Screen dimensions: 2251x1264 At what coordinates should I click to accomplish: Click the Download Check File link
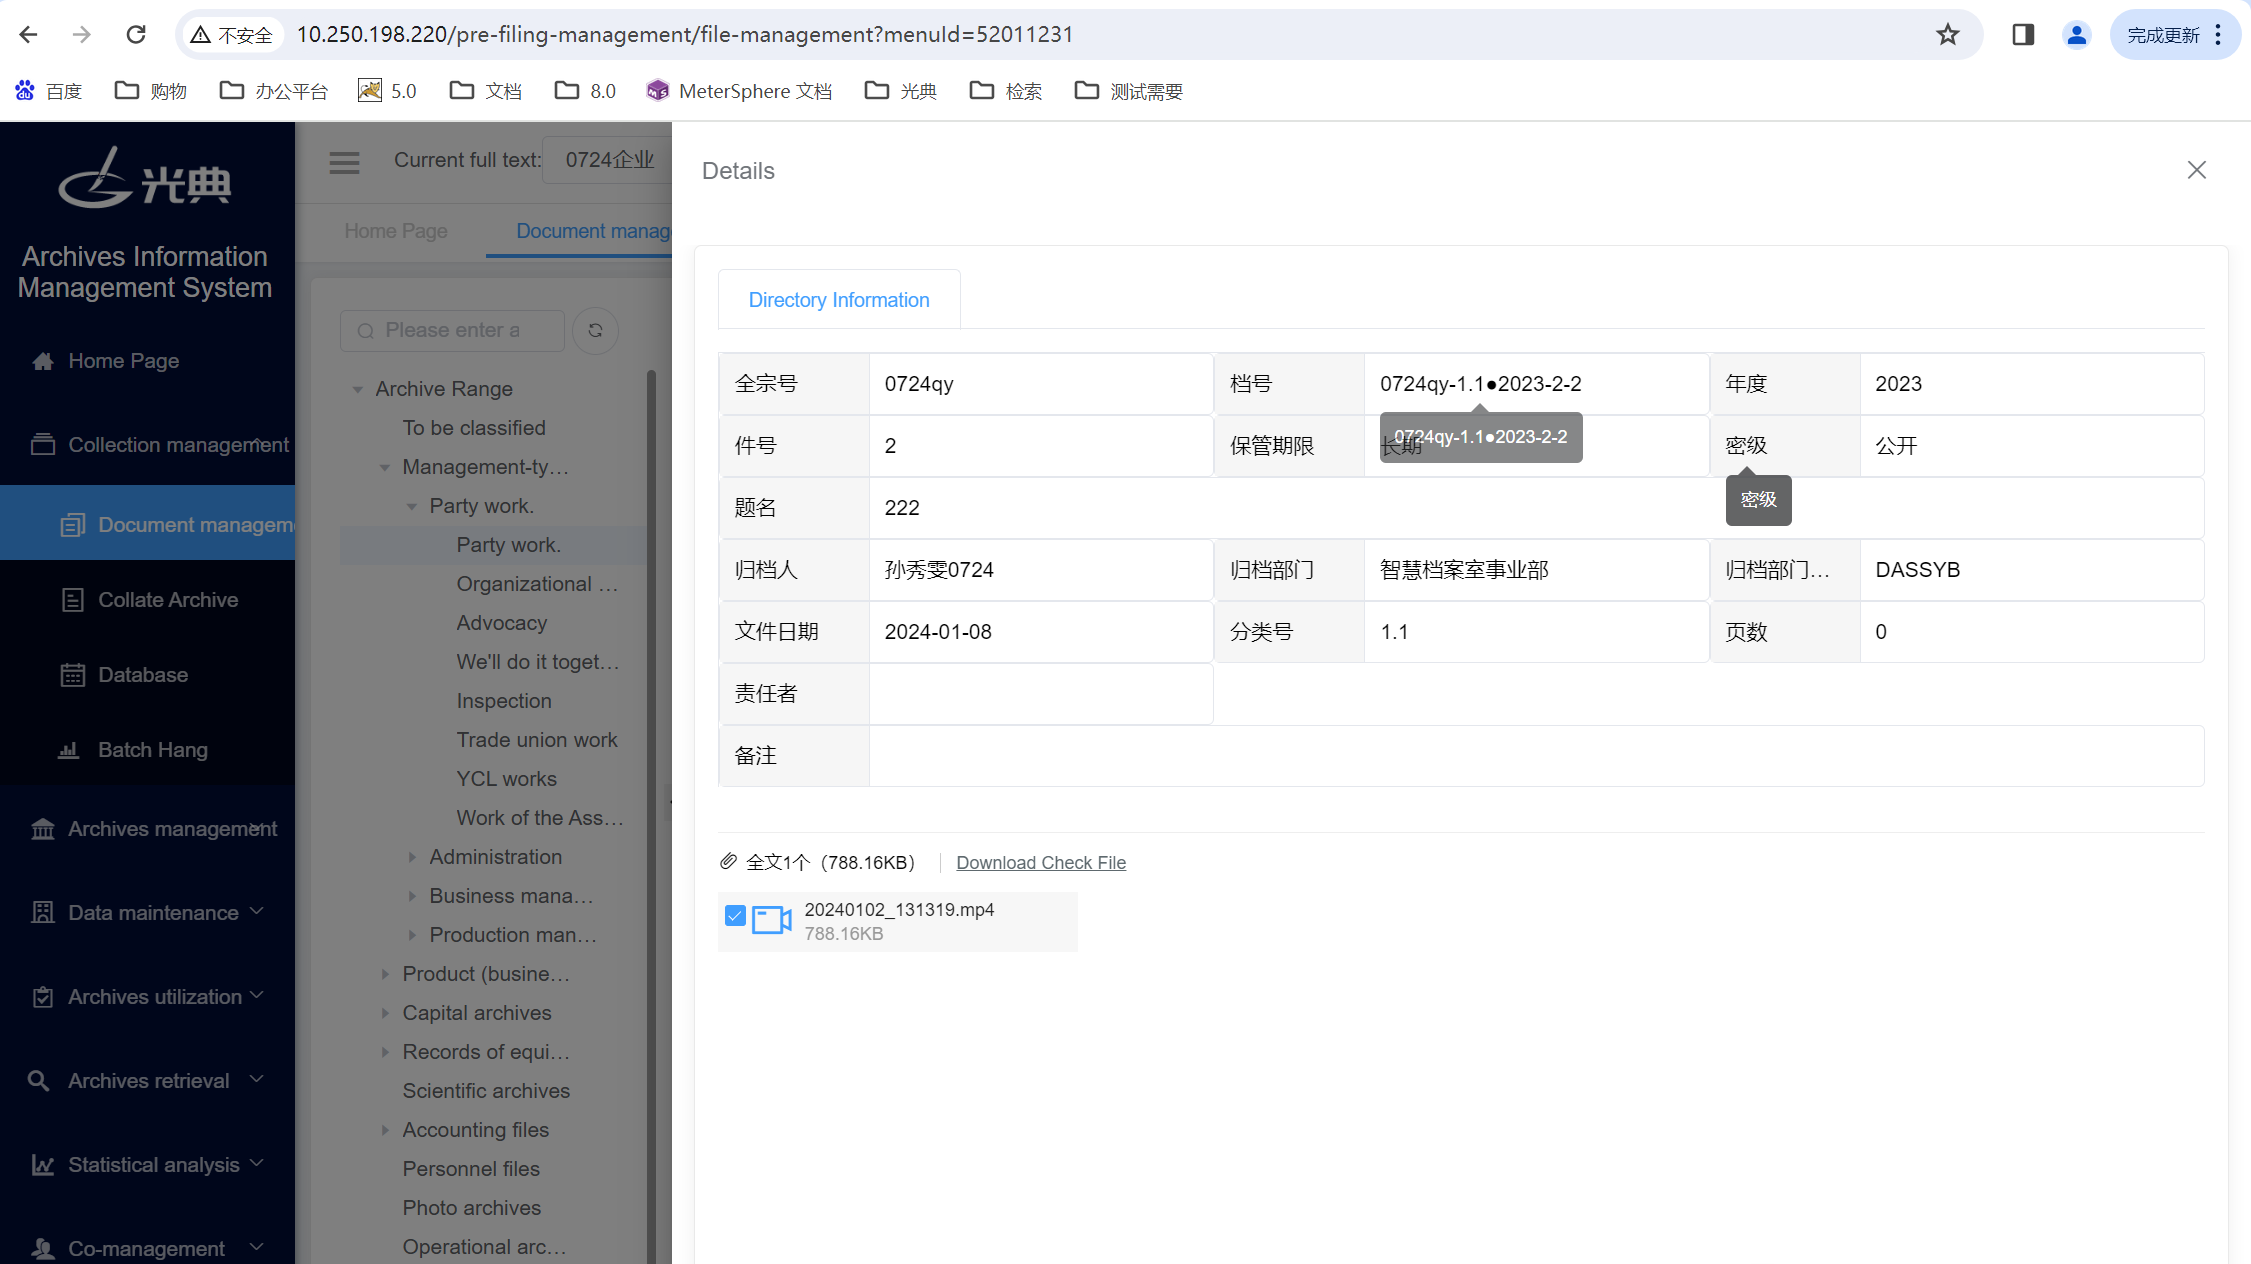click(1041, 863)
